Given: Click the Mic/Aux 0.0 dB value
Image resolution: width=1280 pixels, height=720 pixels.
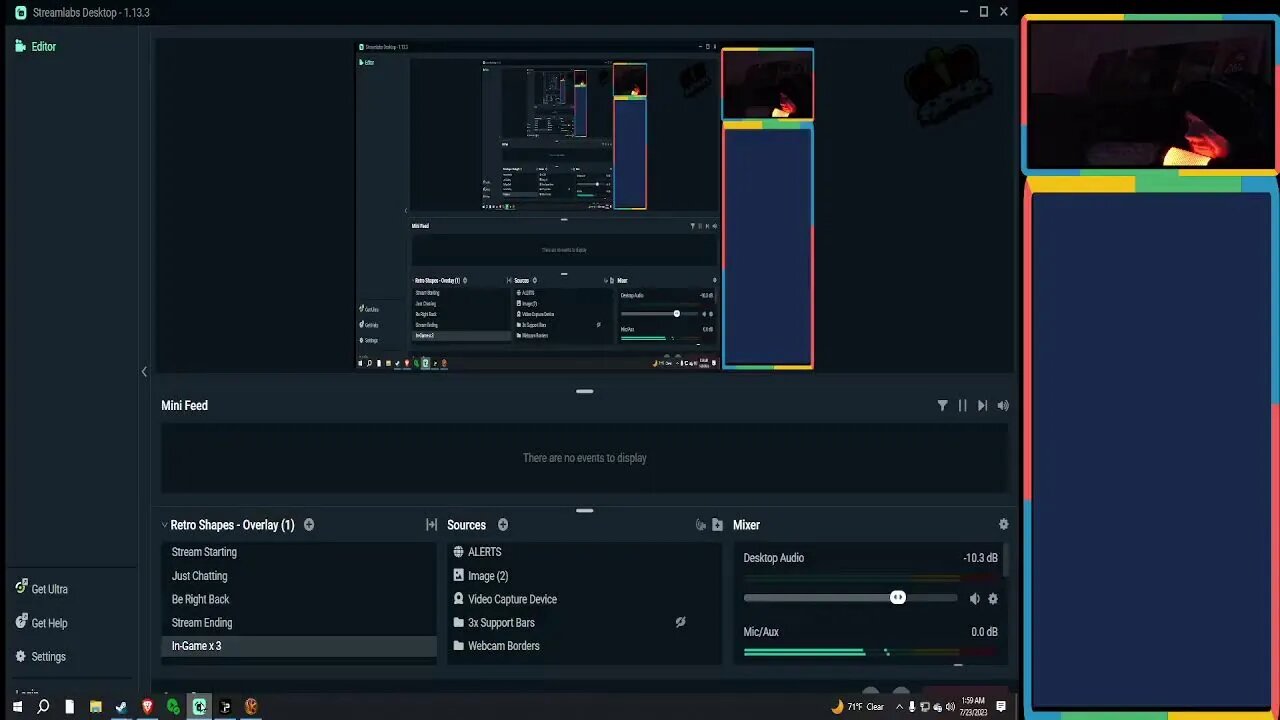Looking at the screenshot, I should pos(984,632).
